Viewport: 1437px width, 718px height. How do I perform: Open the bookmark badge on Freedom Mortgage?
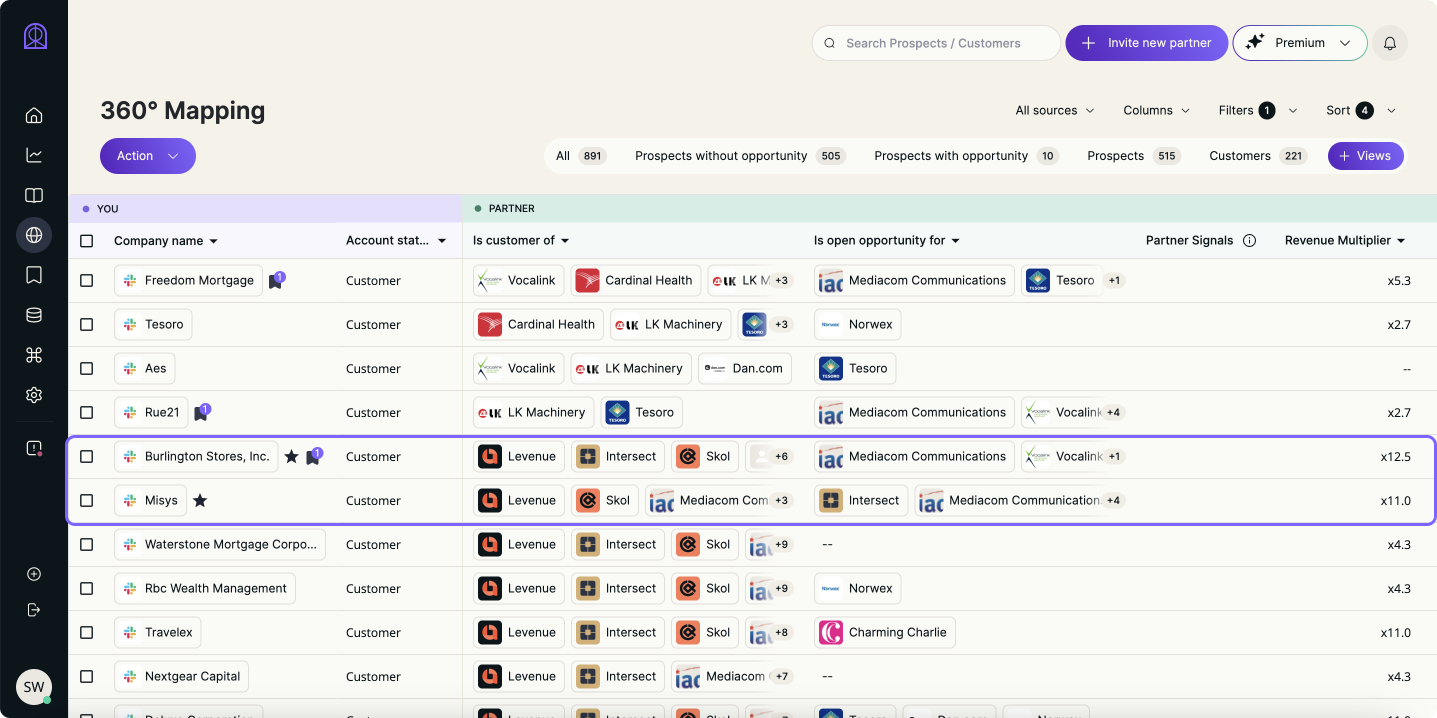click(276, 280)
